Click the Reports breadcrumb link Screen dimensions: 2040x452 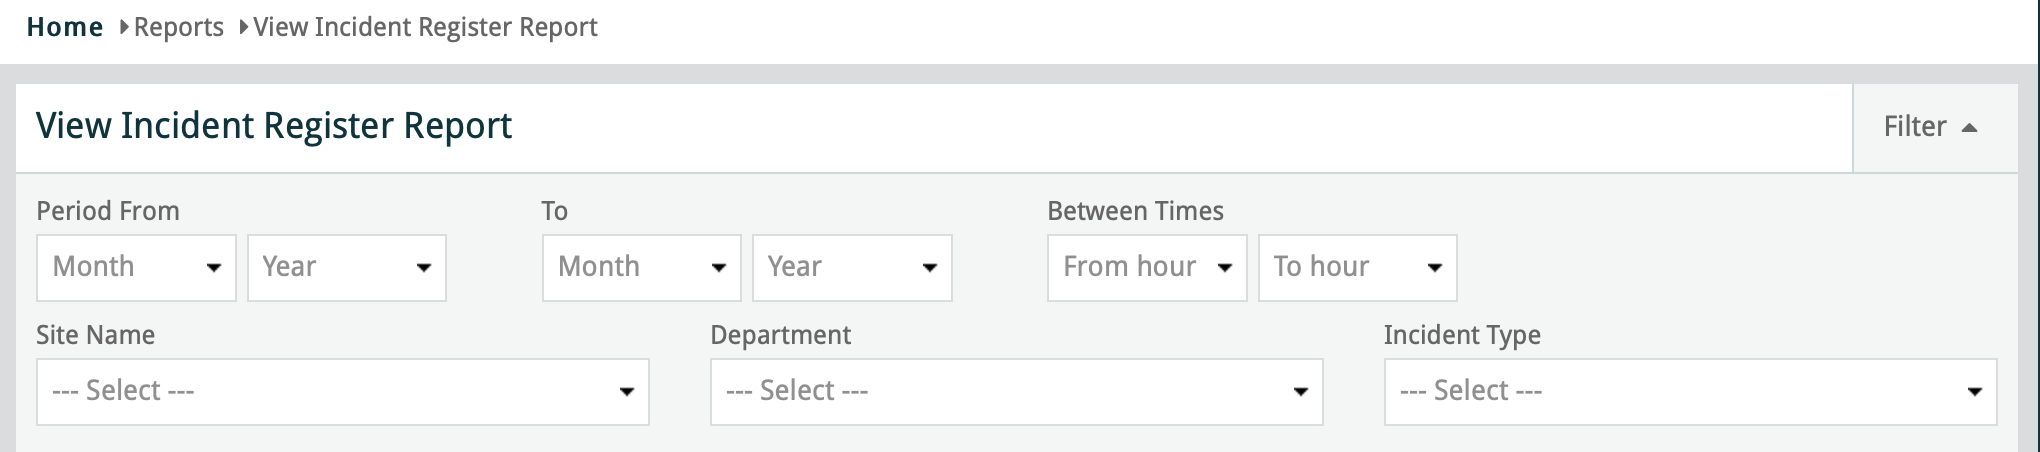point(179,27)
